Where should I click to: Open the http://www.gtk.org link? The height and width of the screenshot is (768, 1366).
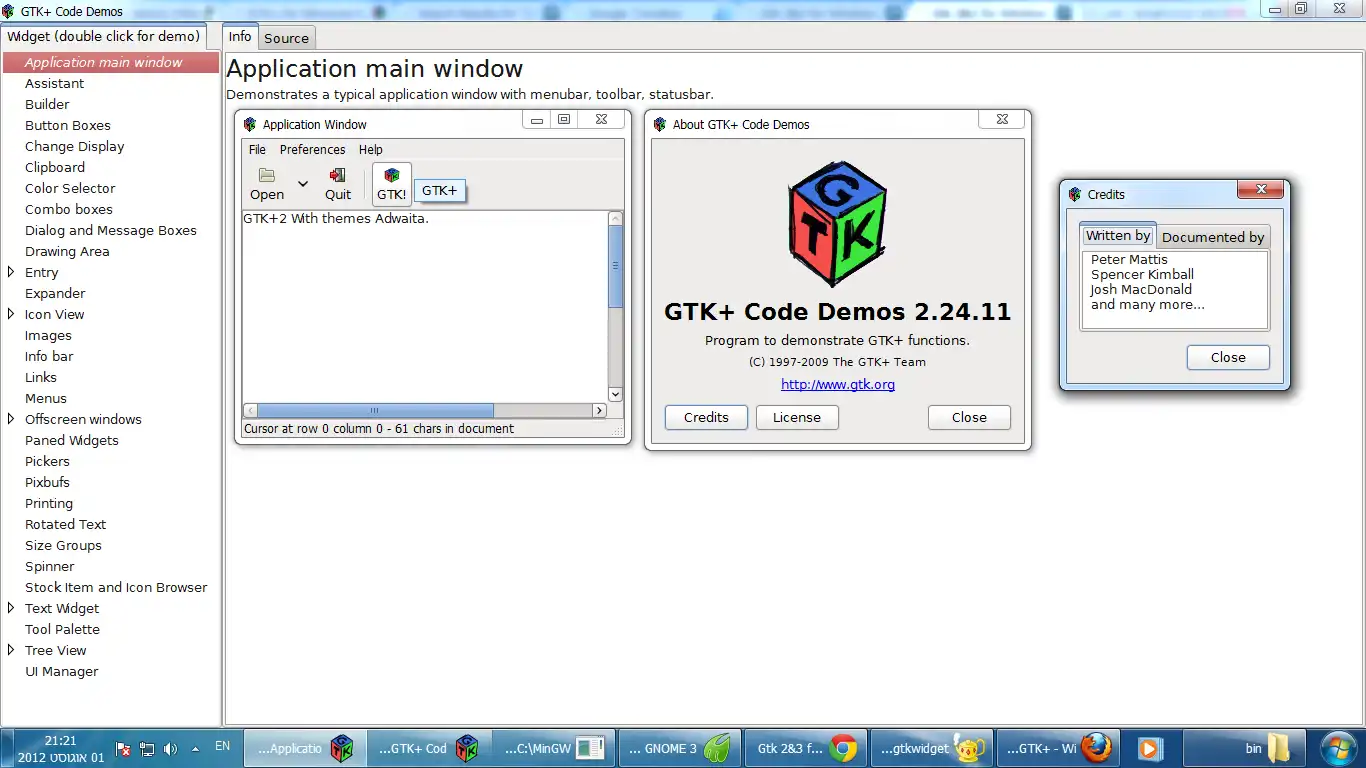coord(838,384)
